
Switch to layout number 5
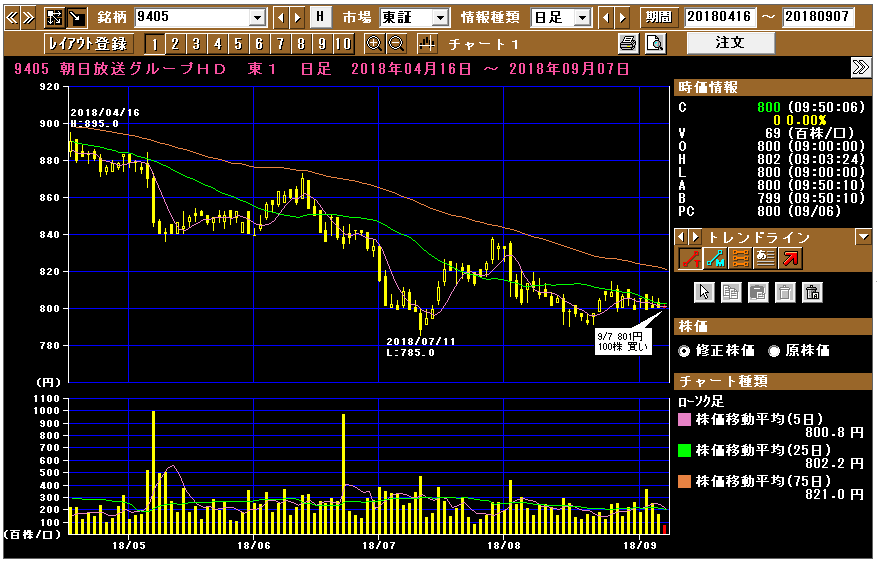(238, 43)
